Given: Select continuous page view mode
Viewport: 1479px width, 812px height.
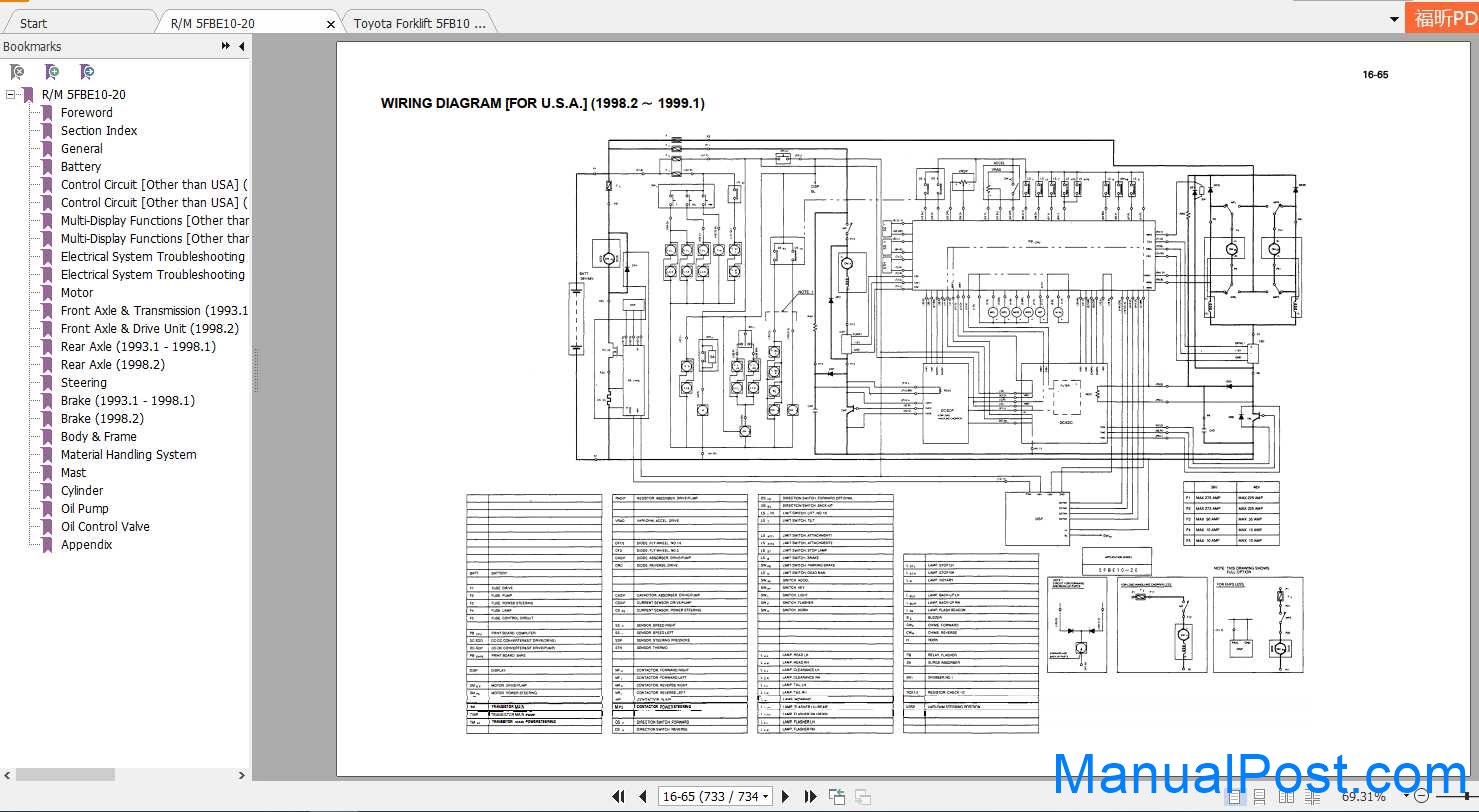Looking at the screenshot, I should (x=1260, y=797).
